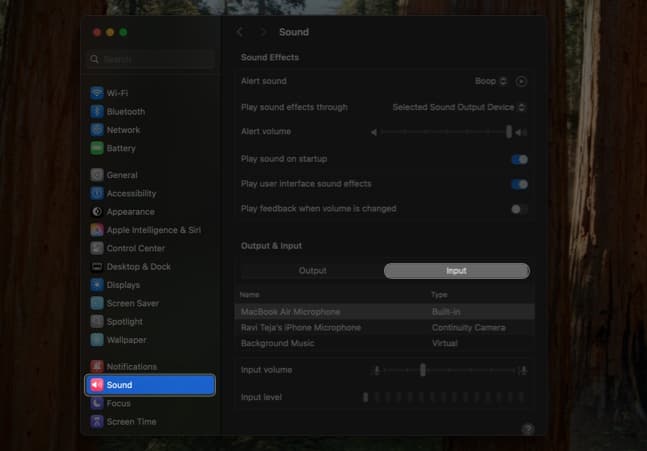
Task: Open Battery icon in sidebar
Action: point(97,148)
